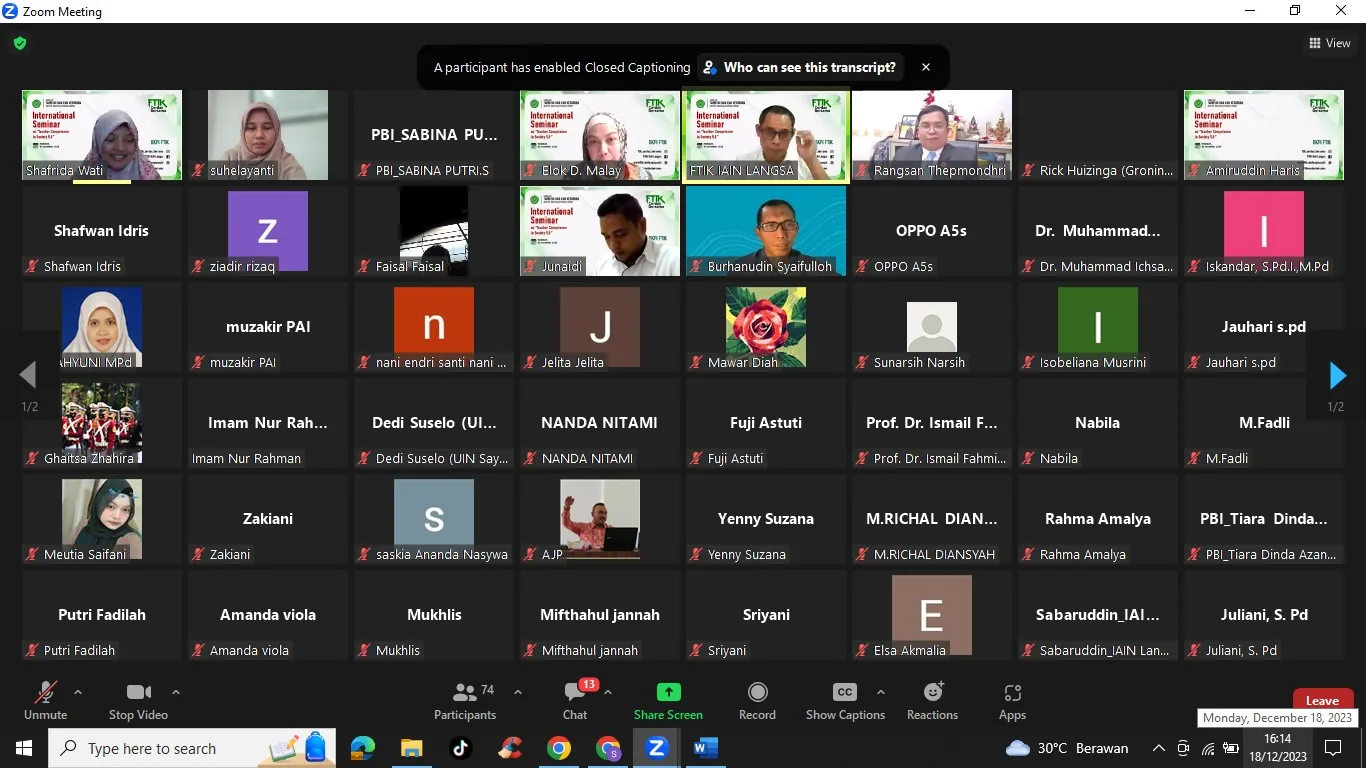
Task: Click the green encryption shield icon
Action: (x=20, y=43)
